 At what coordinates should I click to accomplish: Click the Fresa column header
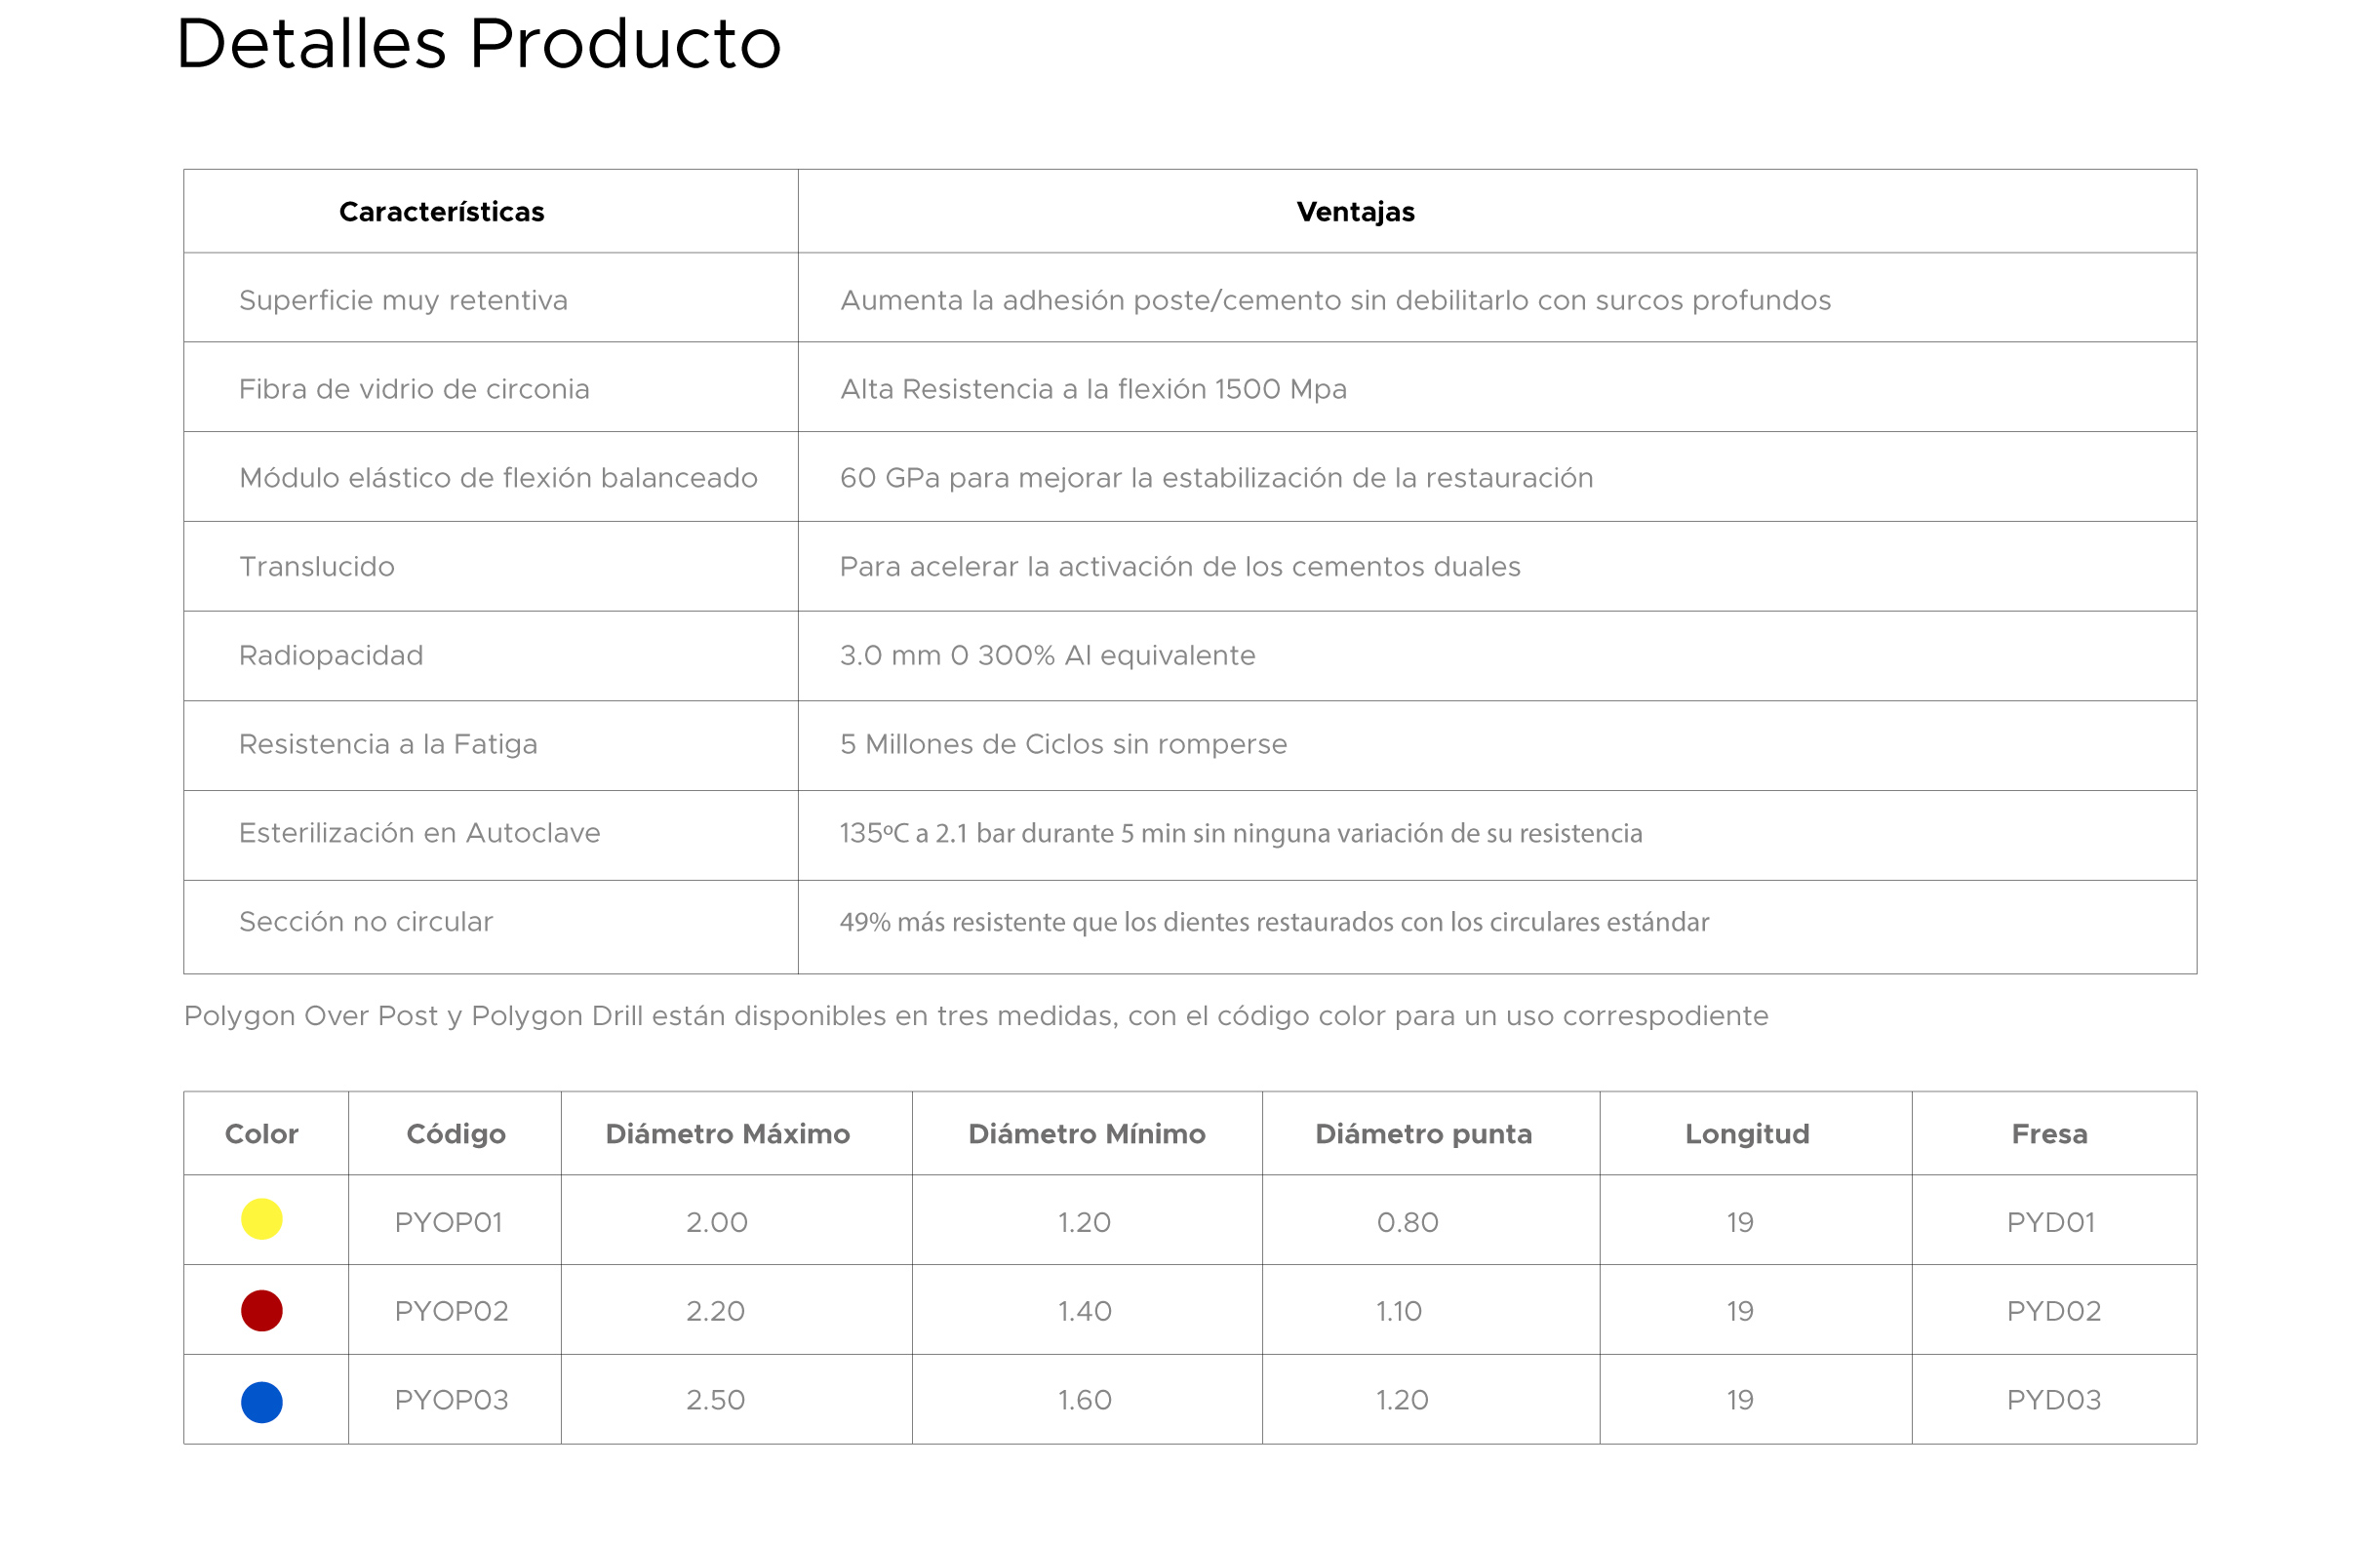tap(2049, 1134)
